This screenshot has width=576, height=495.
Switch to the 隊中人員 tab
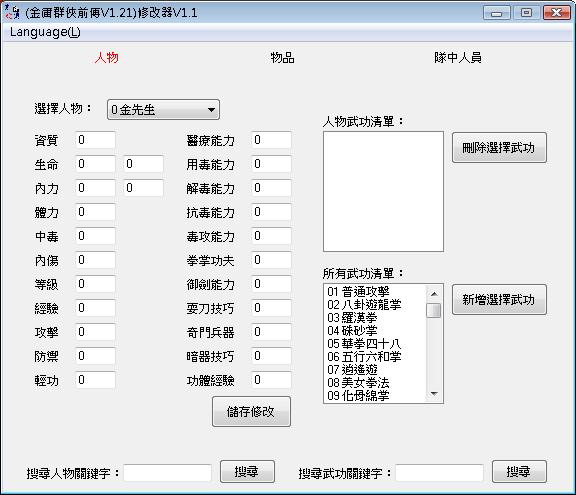tap(458, 58)
